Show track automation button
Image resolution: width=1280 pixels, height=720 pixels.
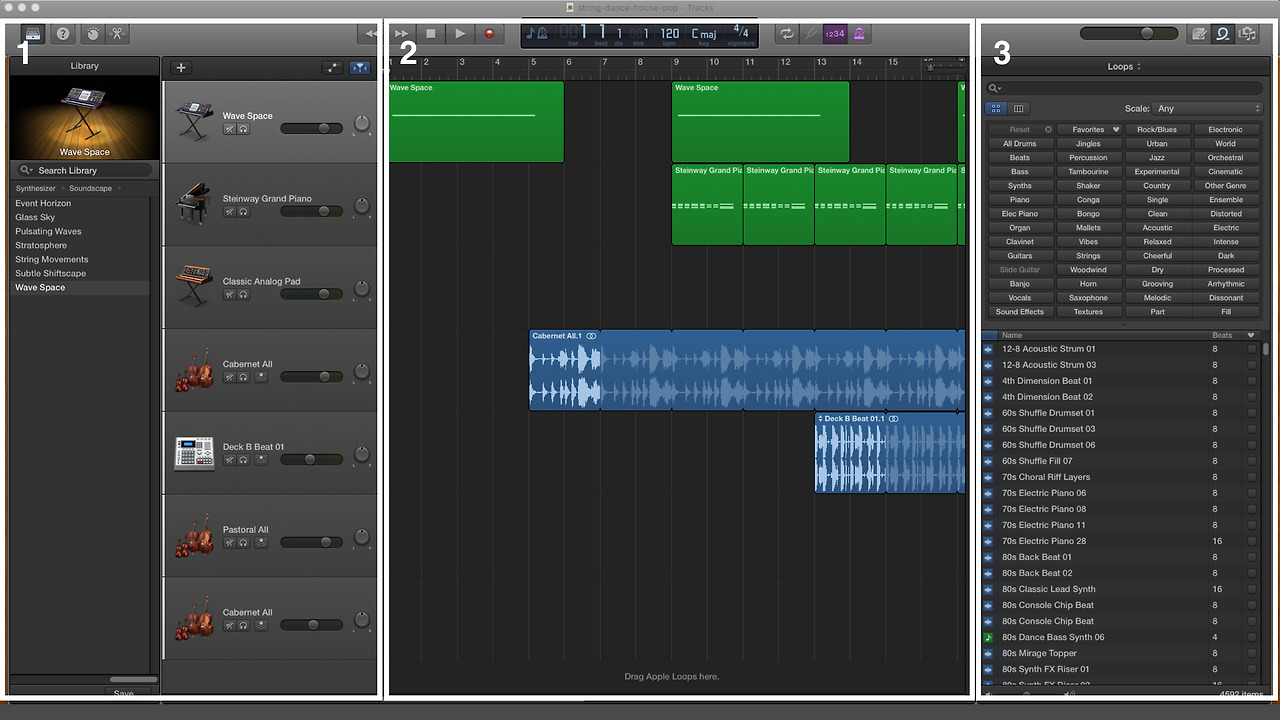[x=332, y=68]
